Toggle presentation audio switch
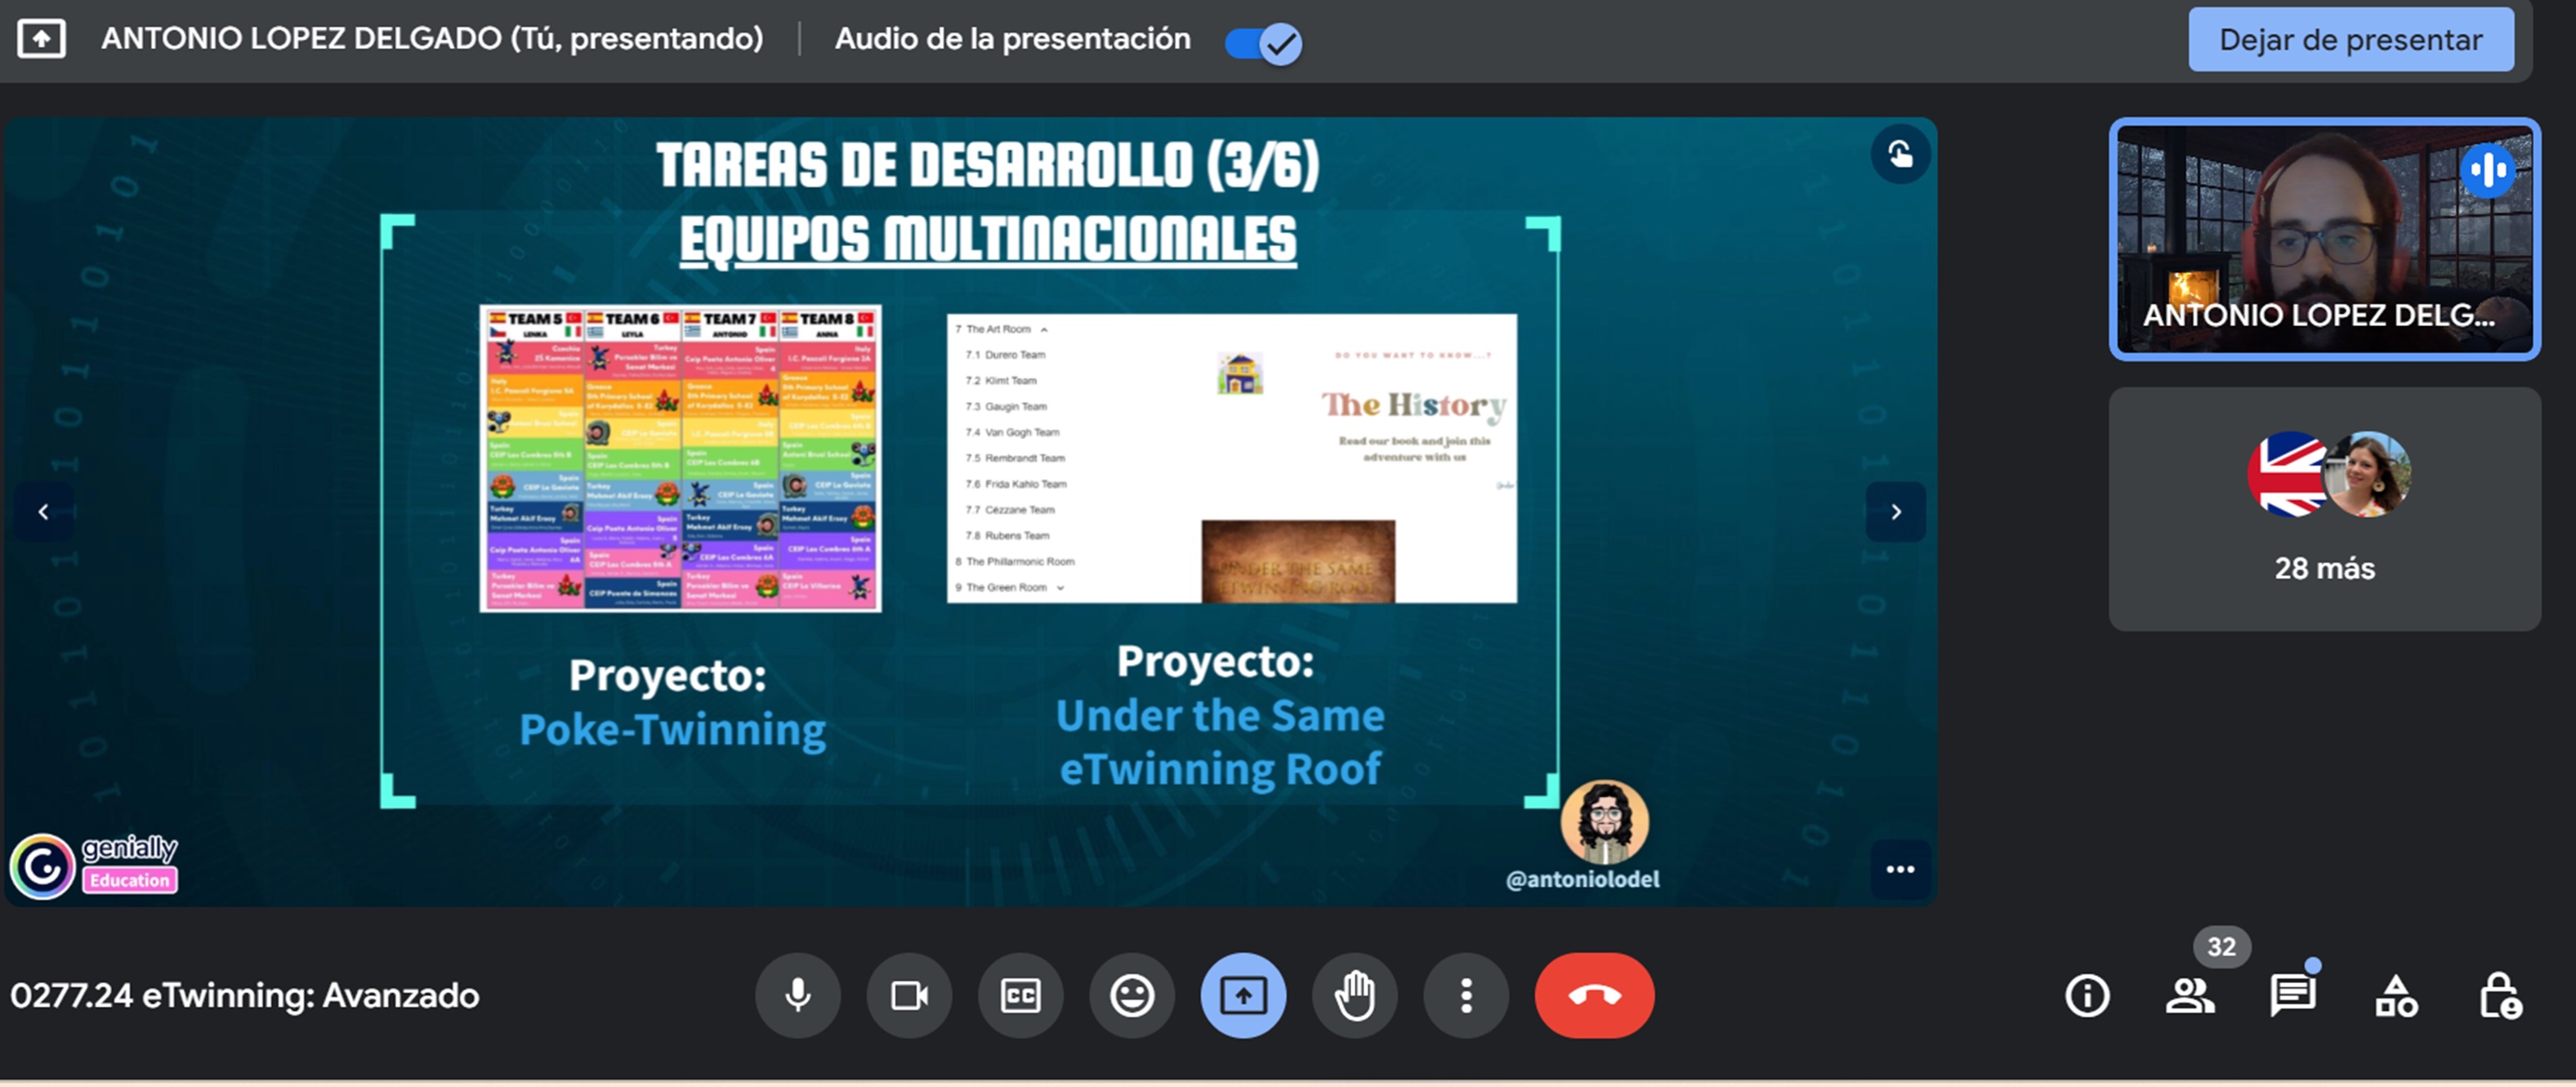The width and height of the screenshot is (2576, 1087). click(x=1263, y=43)
